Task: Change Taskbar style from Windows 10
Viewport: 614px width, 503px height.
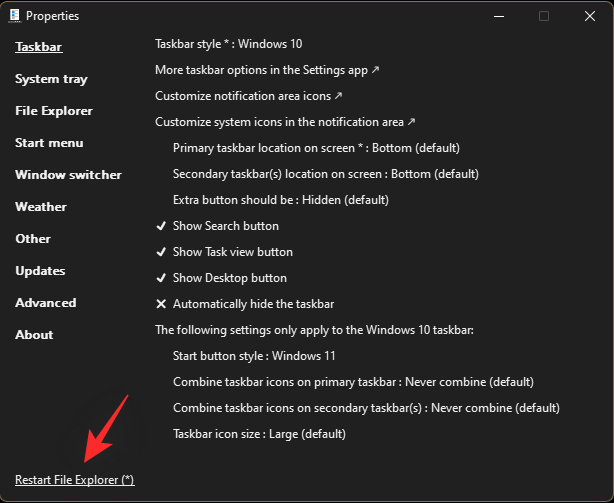Action: 228,44
